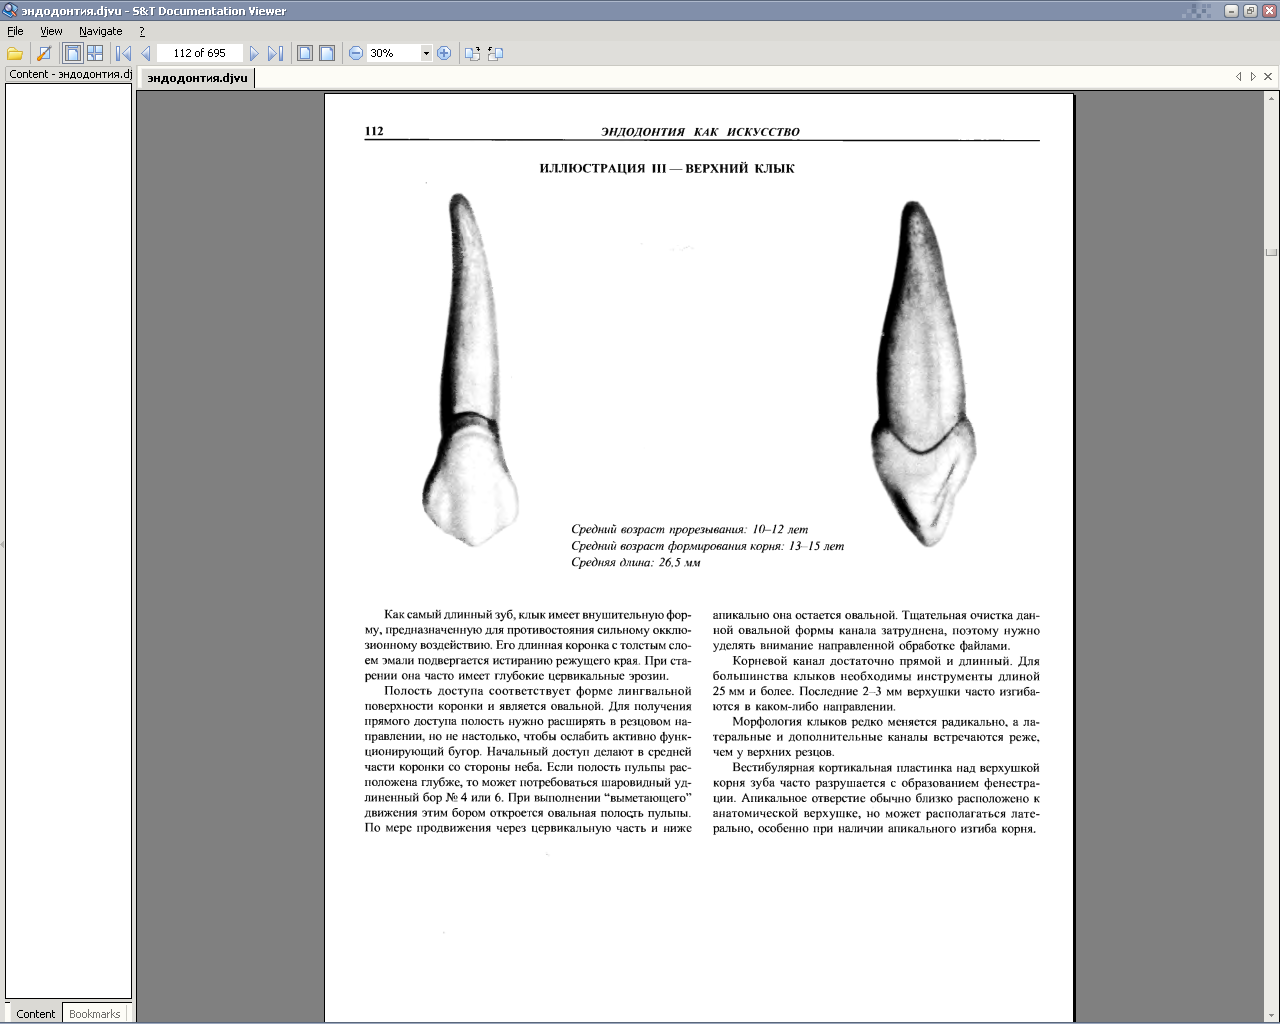Viewport: 1280px width, 1024px height.
Task: Click the 'Content - эндодонтия.dj' panel header
Action: click(69, 74)
